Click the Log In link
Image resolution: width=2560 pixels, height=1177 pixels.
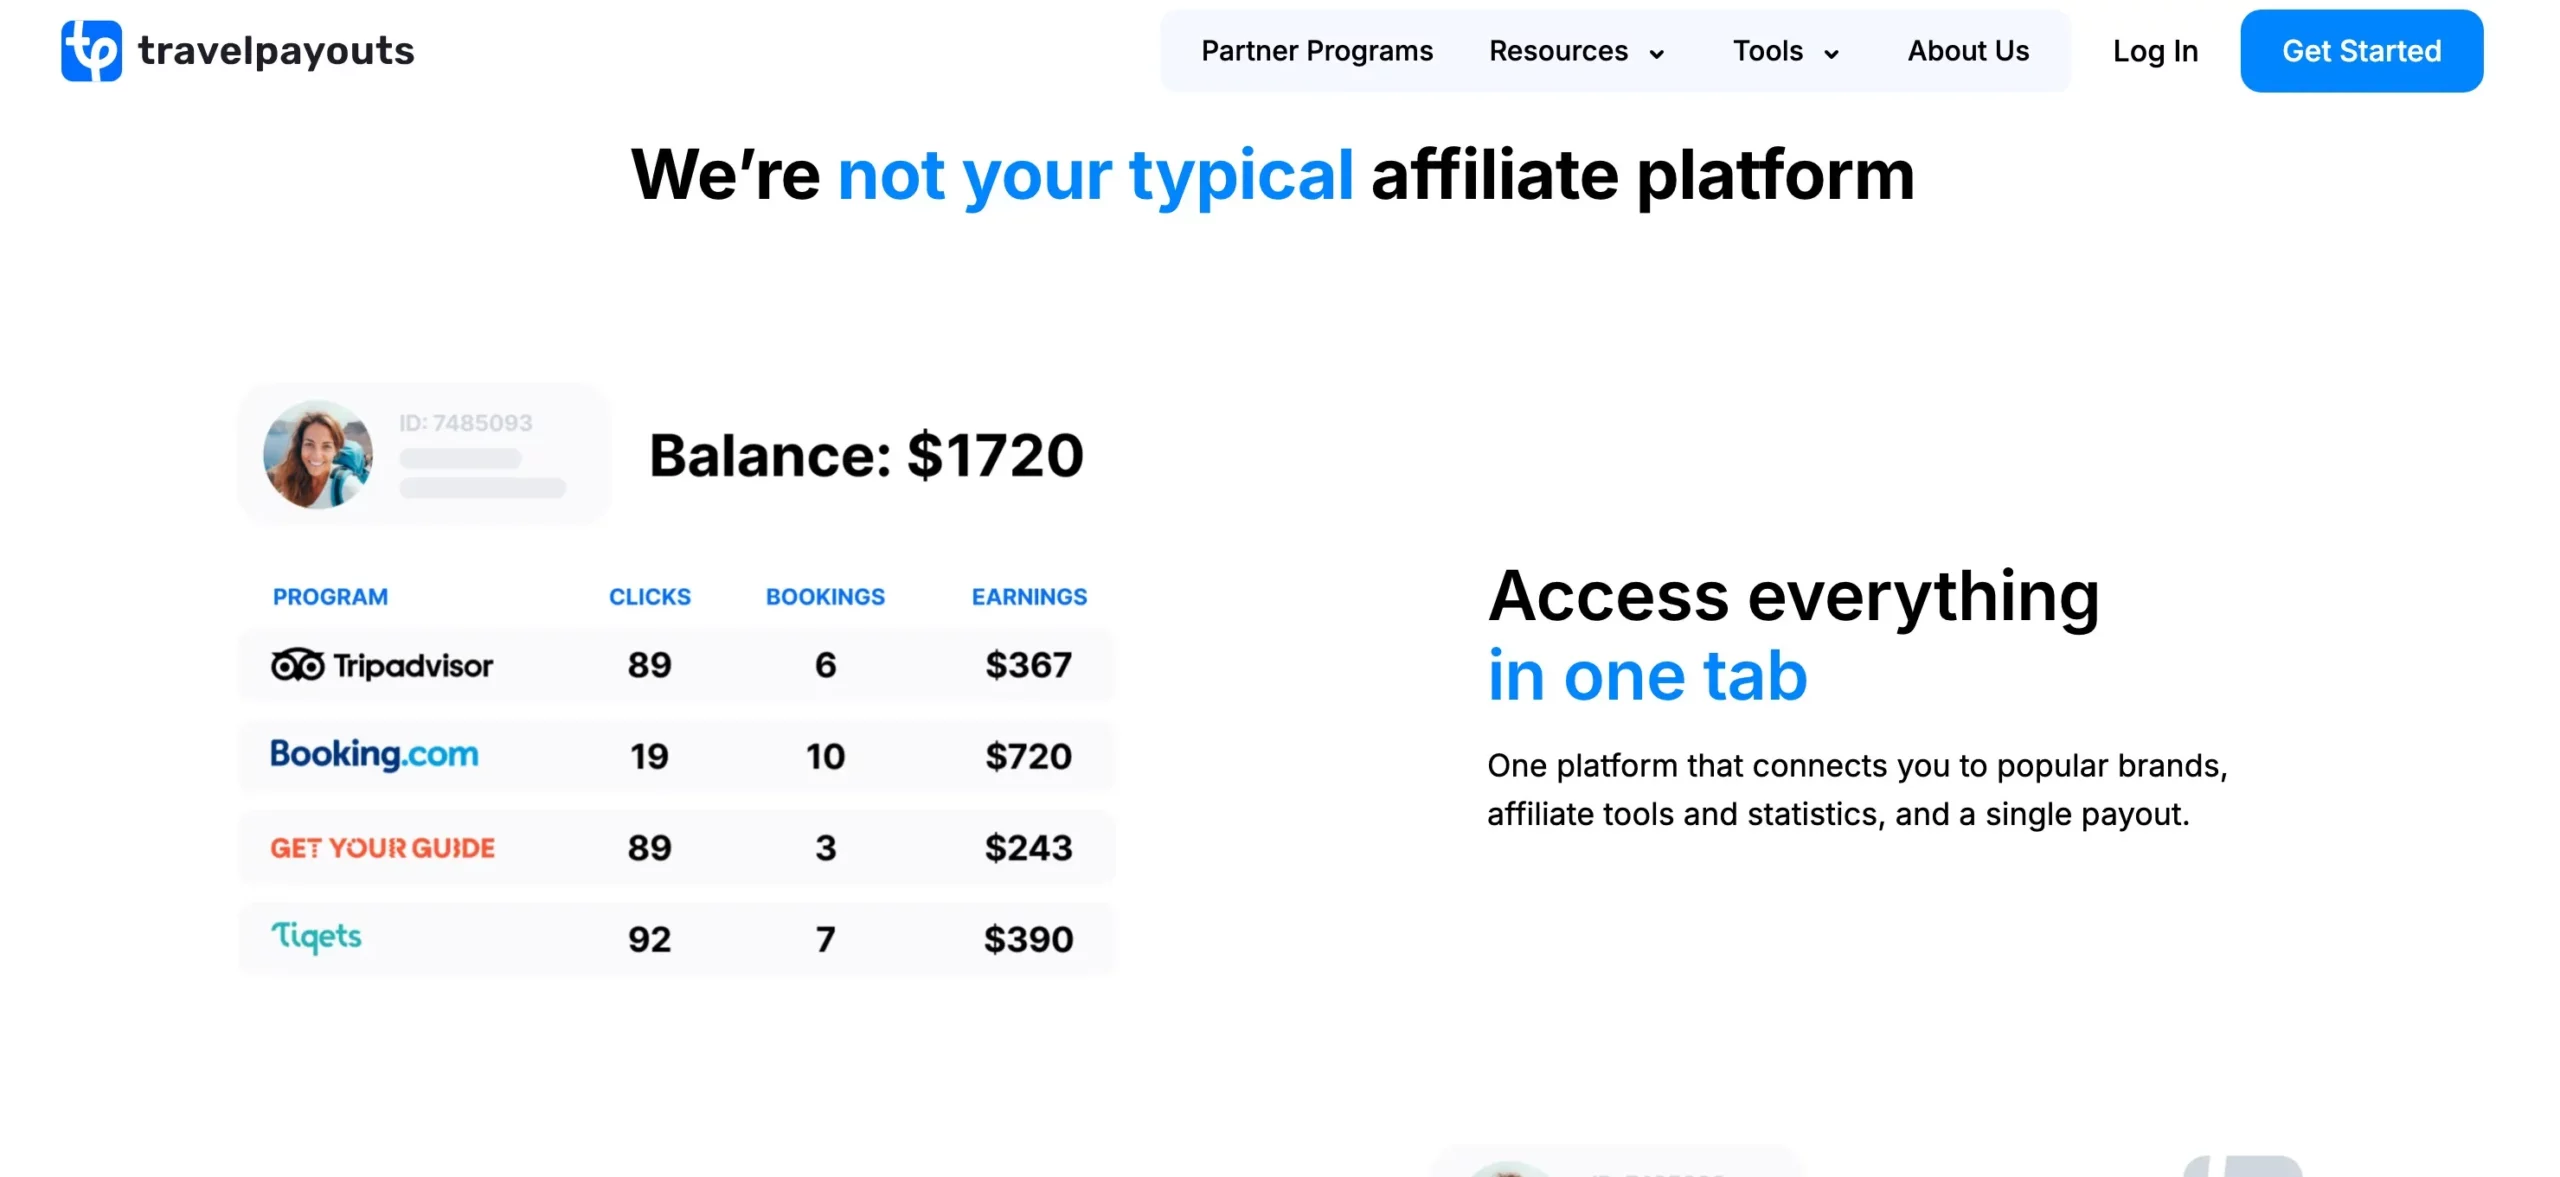(2154, 51)
